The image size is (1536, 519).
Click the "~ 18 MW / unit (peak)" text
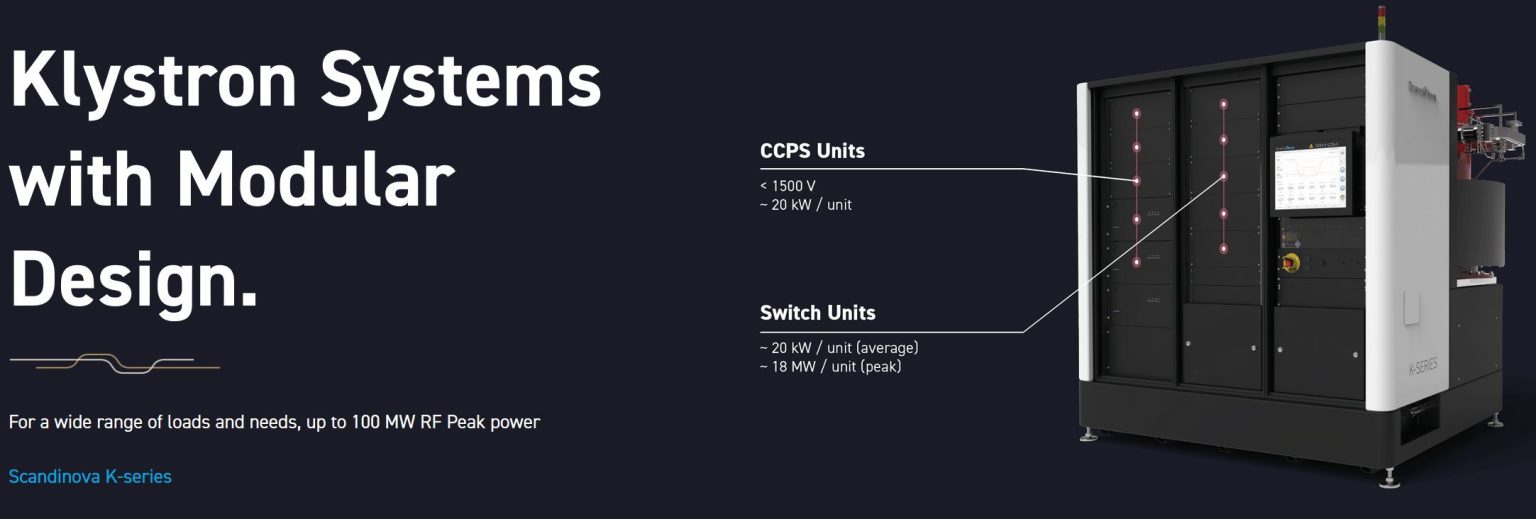(830, 367)
